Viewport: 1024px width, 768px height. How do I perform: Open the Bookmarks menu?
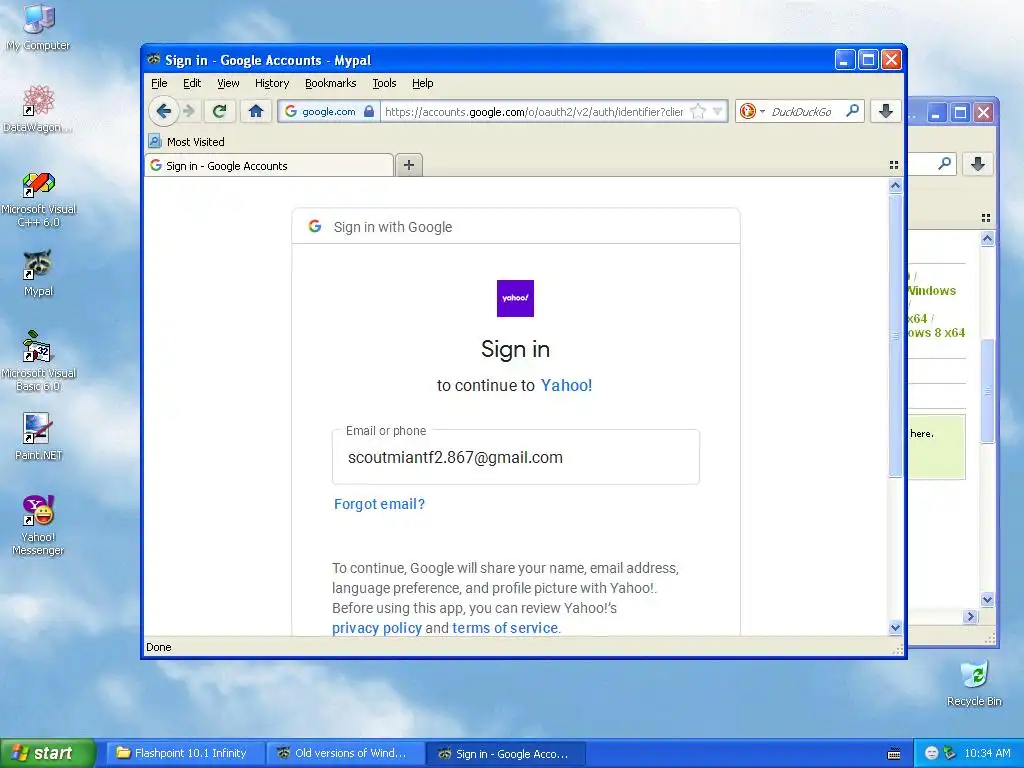pyautogui.click(x=330, y=83)
